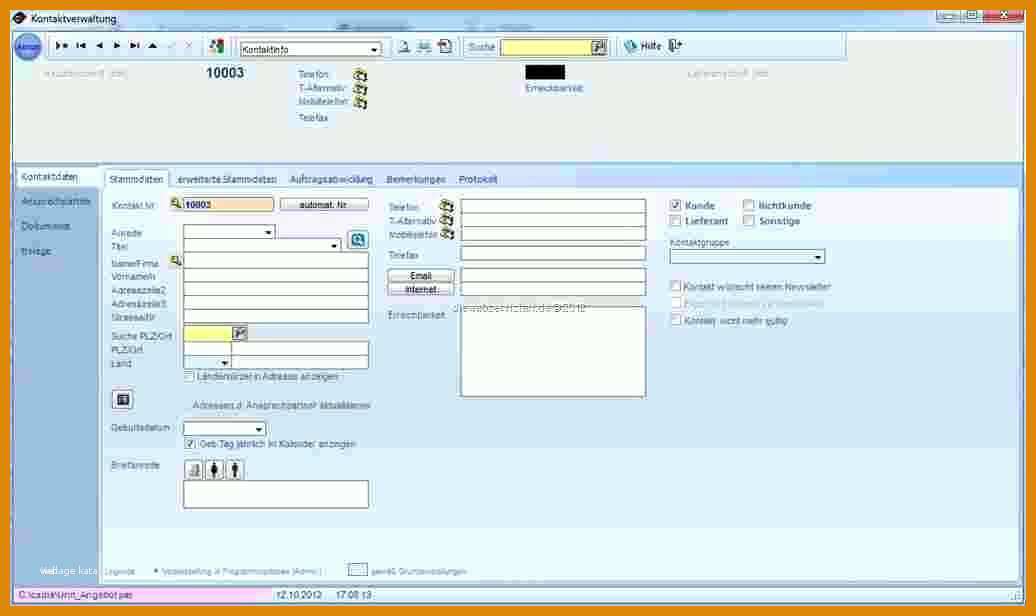Click the printer icon in the toolbar

pos(424,46)
